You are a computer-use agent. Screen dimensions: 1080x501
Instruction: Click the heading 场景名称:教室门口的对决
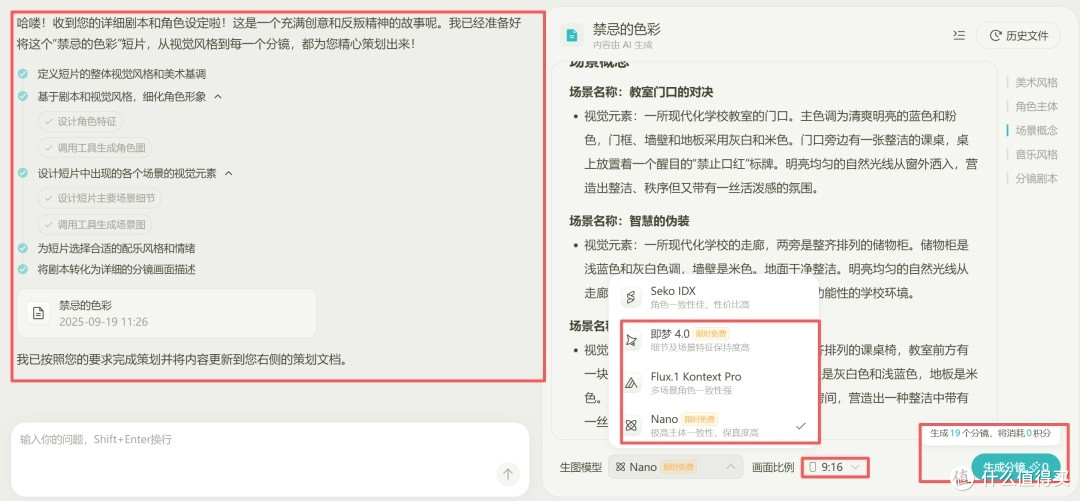tap(641, 92)
